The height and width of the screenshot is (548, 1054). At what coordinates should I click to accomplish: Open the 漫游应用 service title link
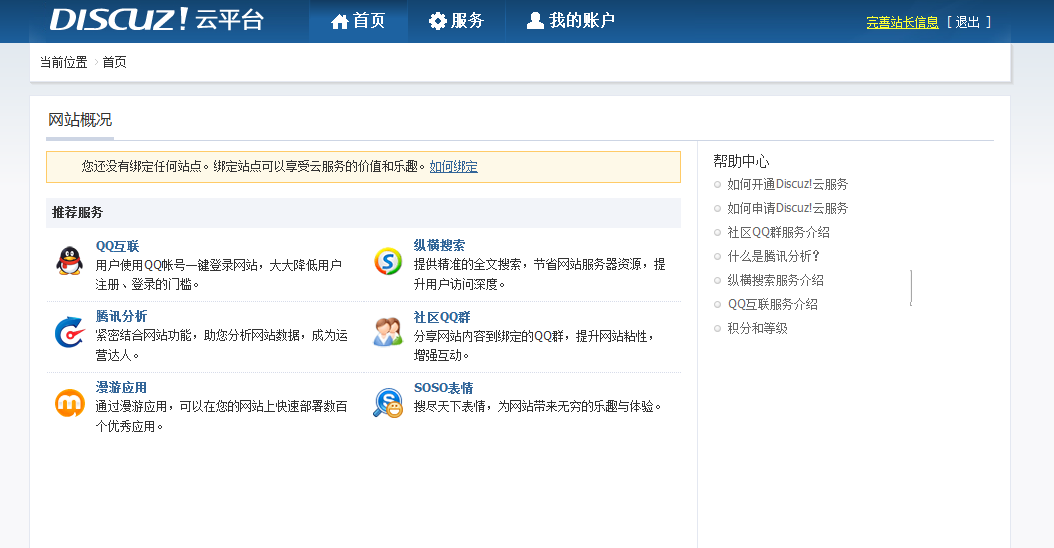pos(121,388)
